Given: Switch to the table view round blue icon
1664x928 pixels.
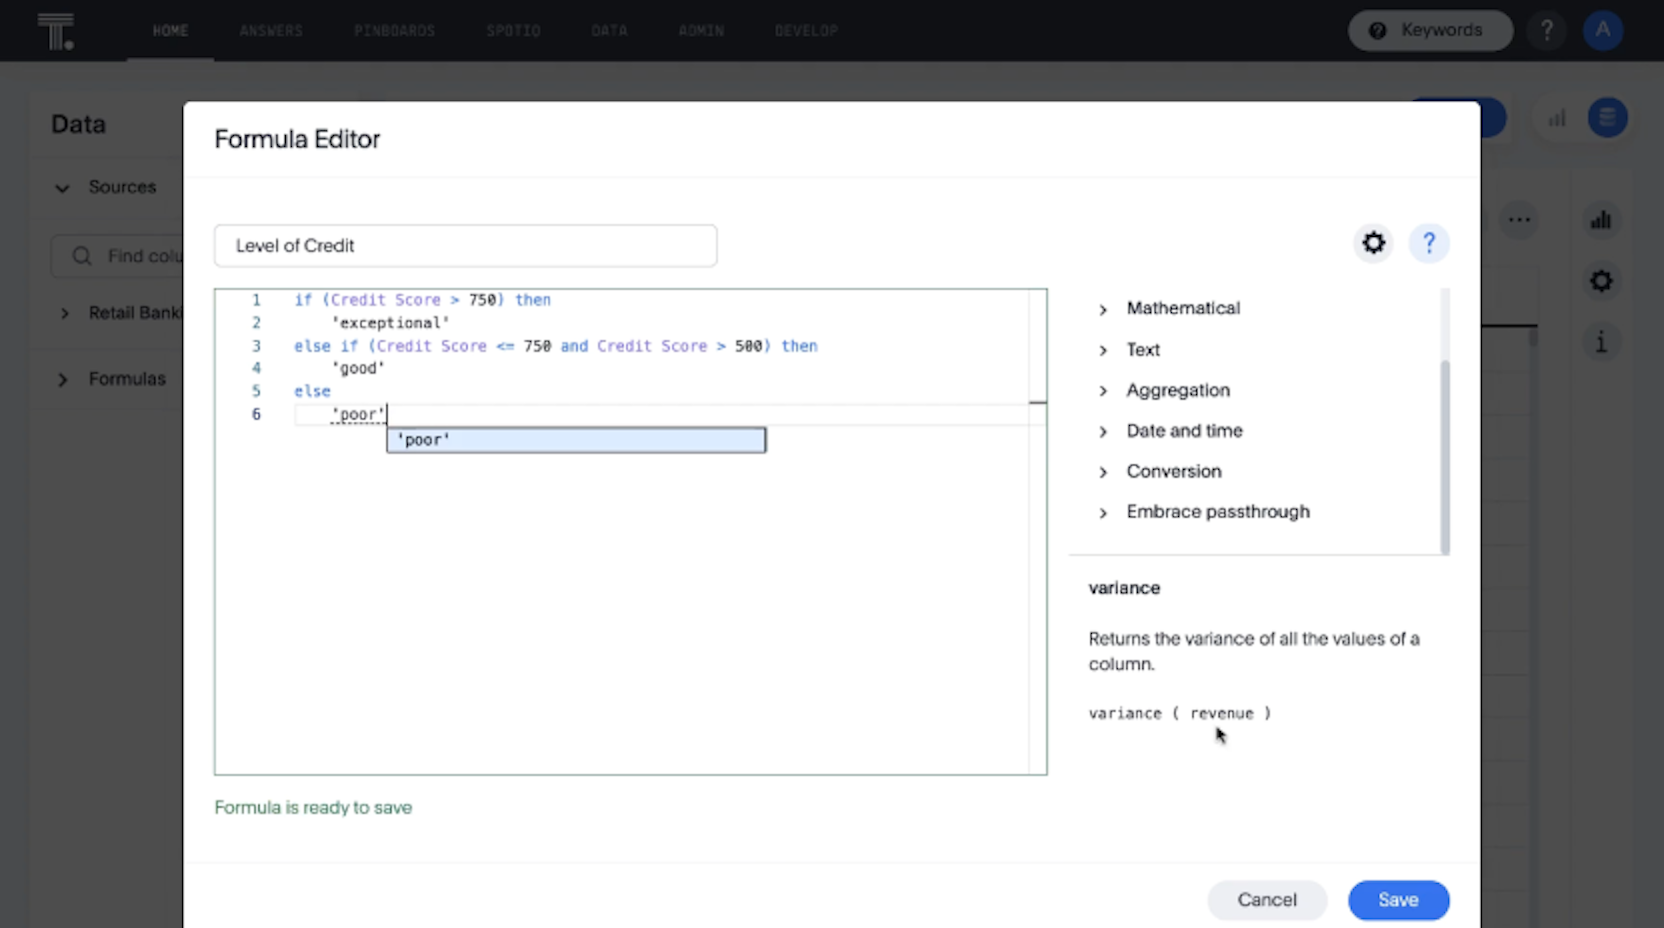Looking at the screenshot, I should pos(1607,118).
